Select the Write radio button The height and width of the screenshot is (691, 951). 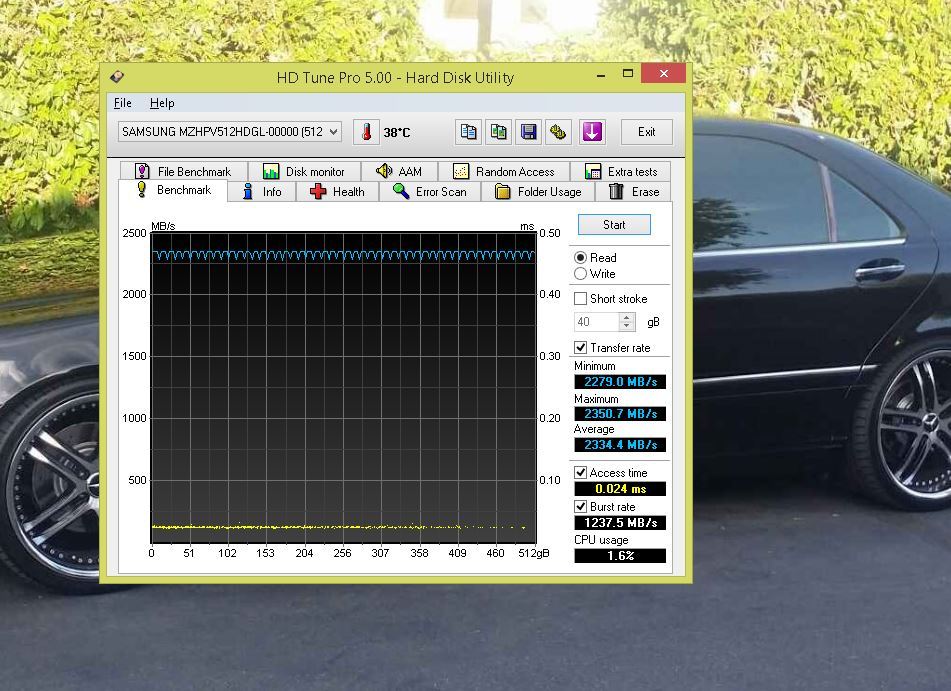[x=581, y=274]
